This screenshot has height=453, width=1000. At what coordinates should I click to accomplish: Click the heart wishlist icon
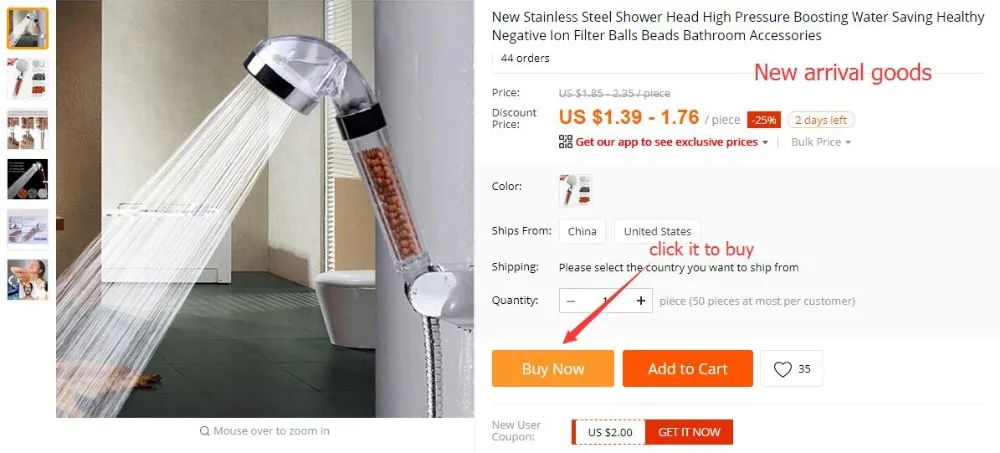coord(783,369)
